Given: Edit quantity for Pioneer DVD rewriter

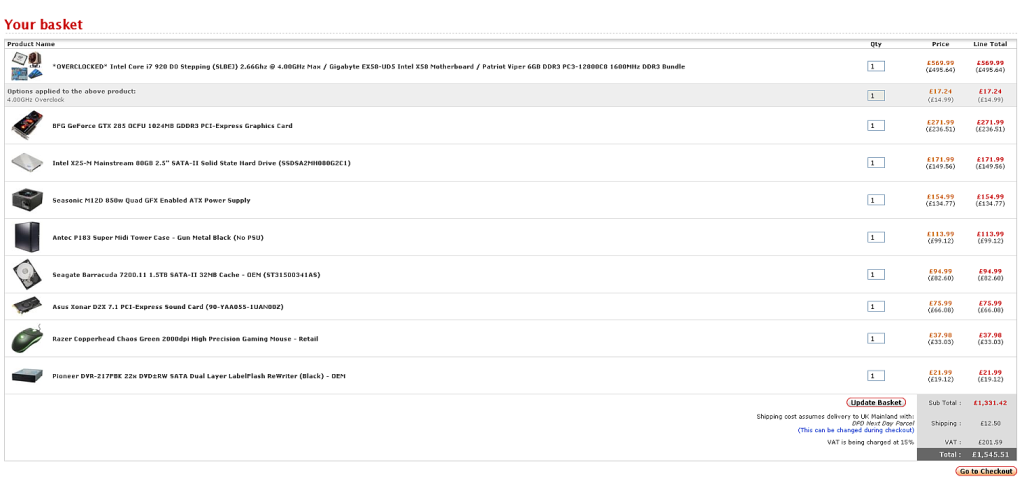Looking at the screenshot, I should [x=875, y=376].
